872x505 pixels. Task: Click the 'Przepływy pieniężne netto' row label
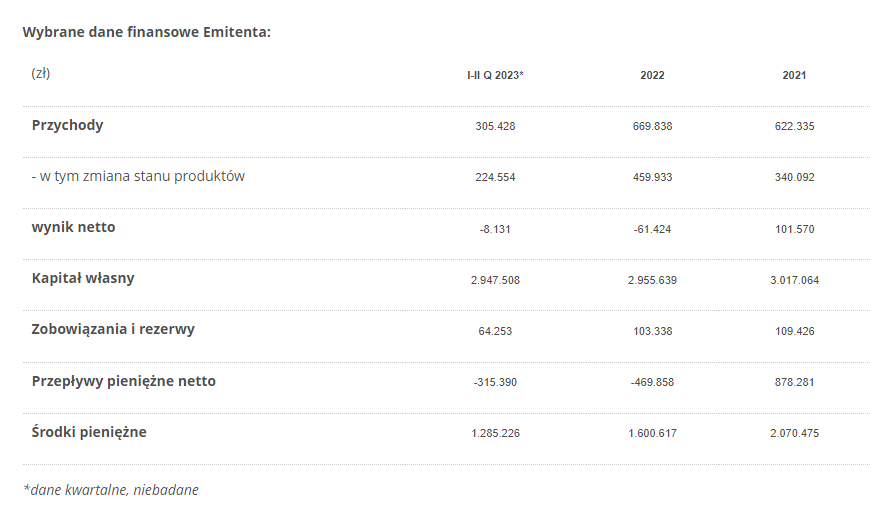point(123,381)
